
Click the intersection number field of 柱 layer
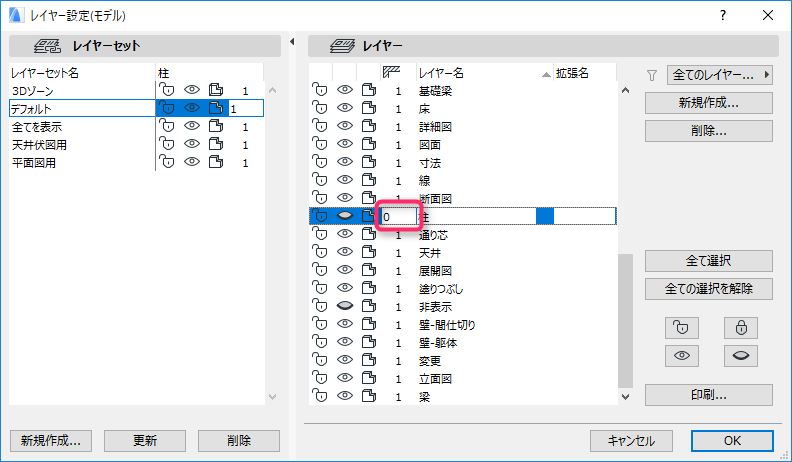pyautogui.click(x=399, y=217)
